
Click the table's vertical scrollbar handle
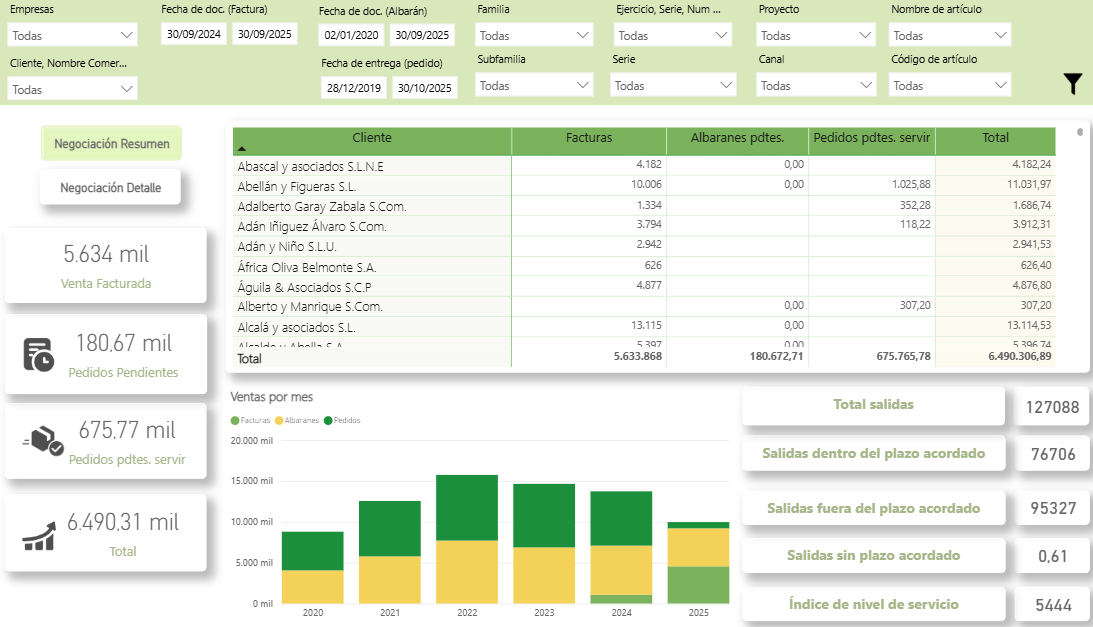click(x=1079, y=132)
